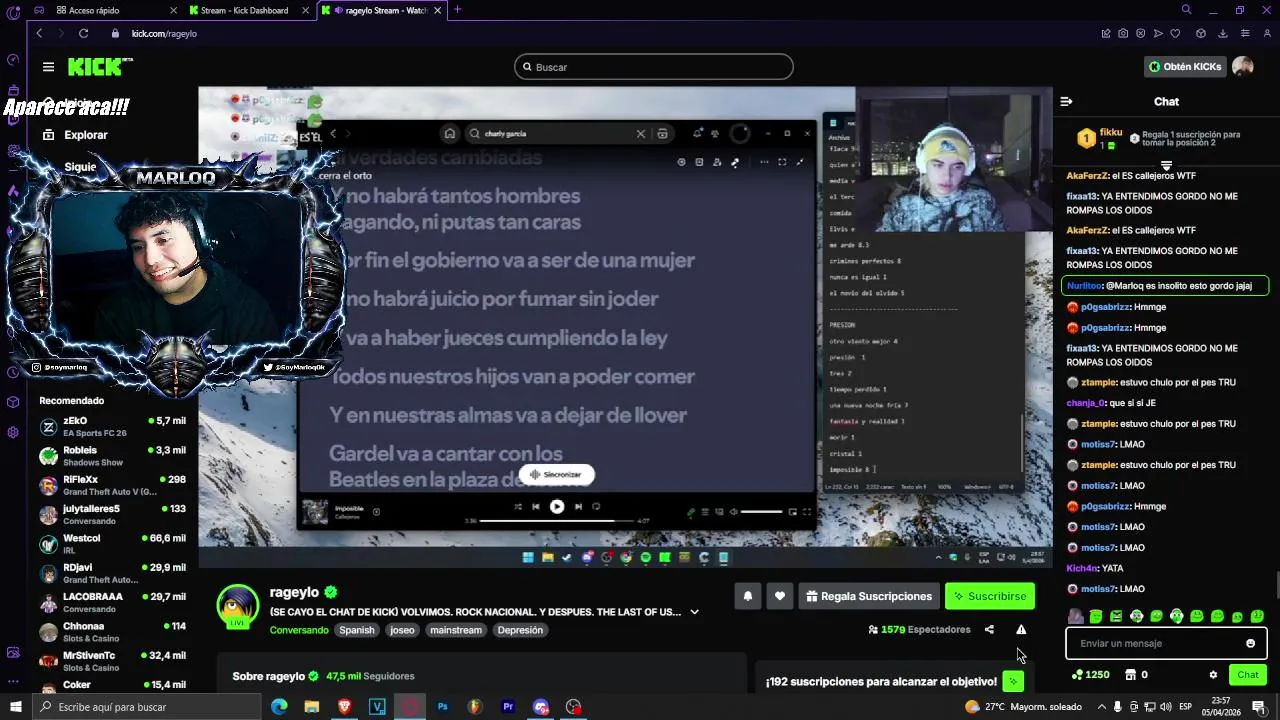This screenshot has width=1280, height=720.
Task: Open Photoshop from the taskbar
Action: coord(442,707)
